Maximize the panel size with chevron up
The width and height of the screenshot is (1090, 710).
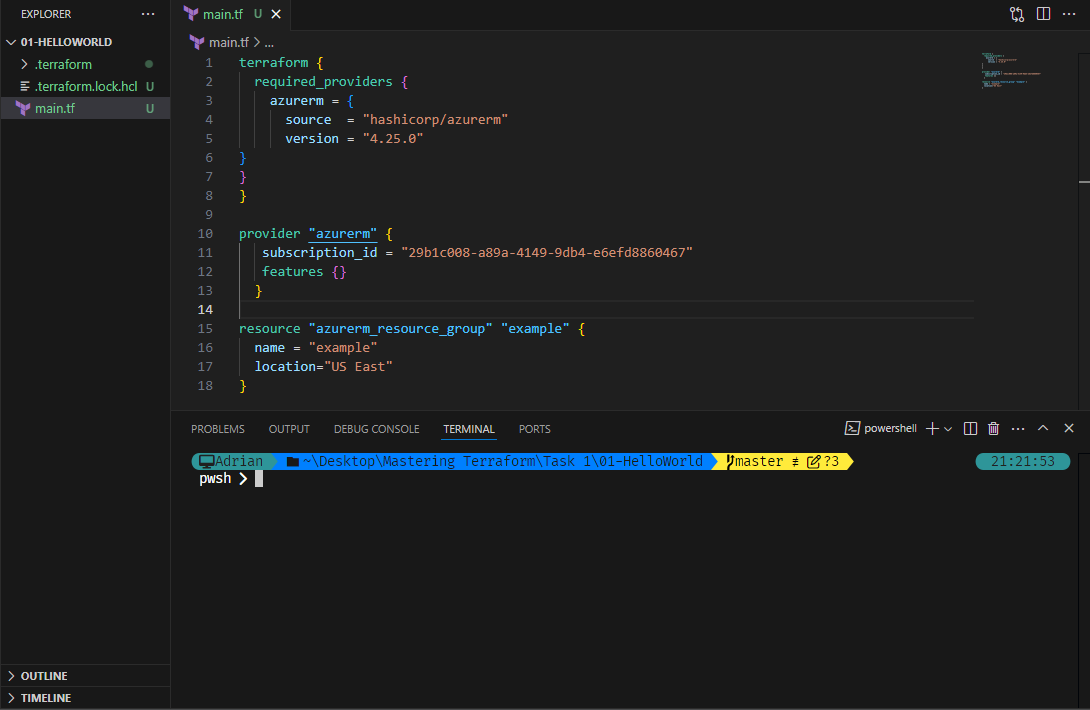pos(1043,428)
